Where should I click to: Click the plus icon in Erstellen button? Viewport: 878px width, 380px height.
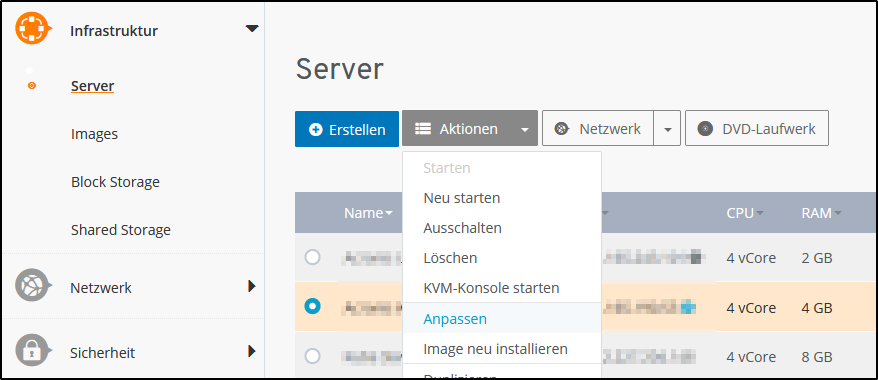point(316,129)
